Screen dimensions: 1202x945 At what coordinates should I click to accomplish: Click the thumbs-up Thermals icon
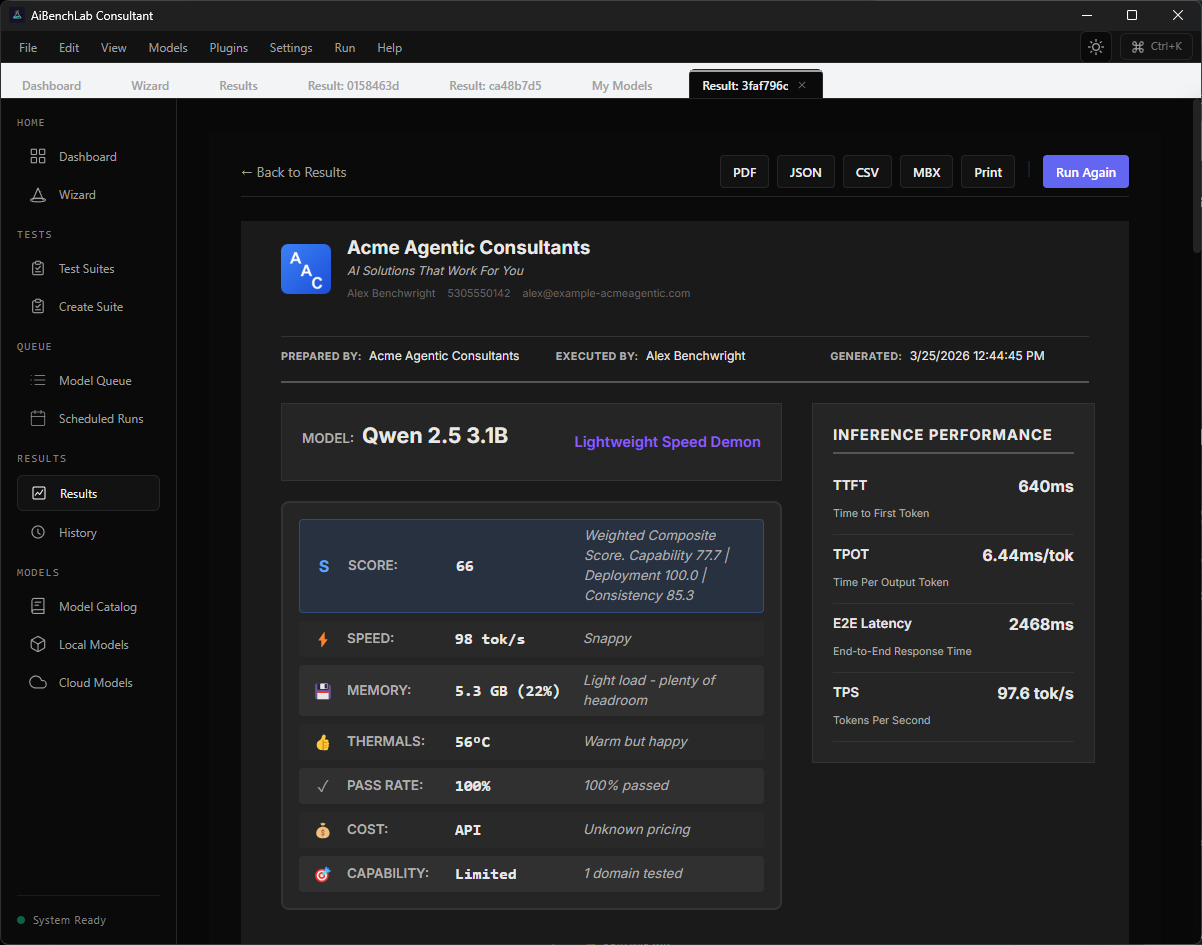(x=323, y=742)
